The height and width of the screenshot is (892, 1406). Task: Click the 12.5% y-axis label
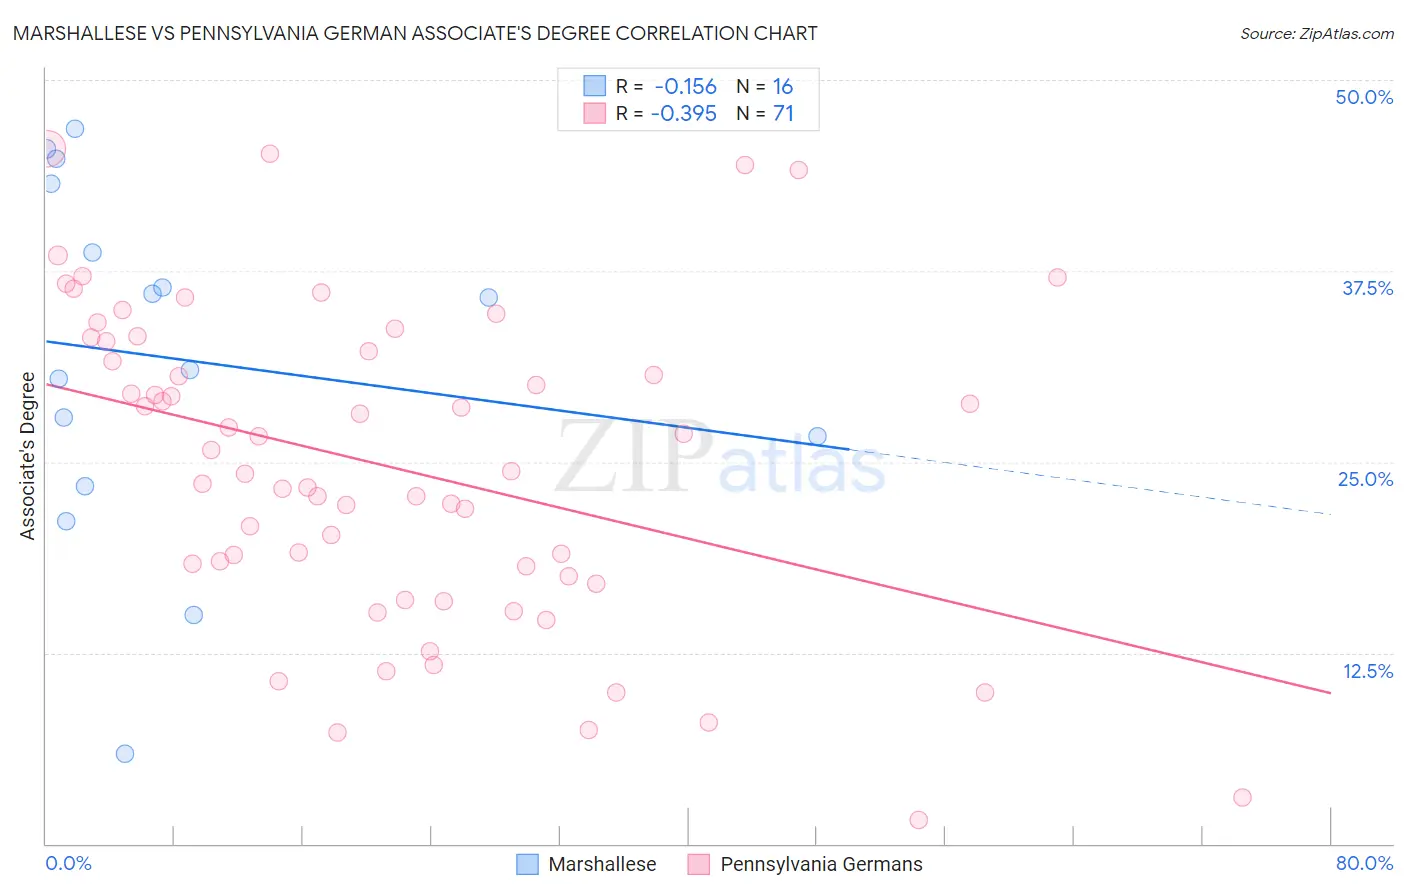pos(1367,671)
